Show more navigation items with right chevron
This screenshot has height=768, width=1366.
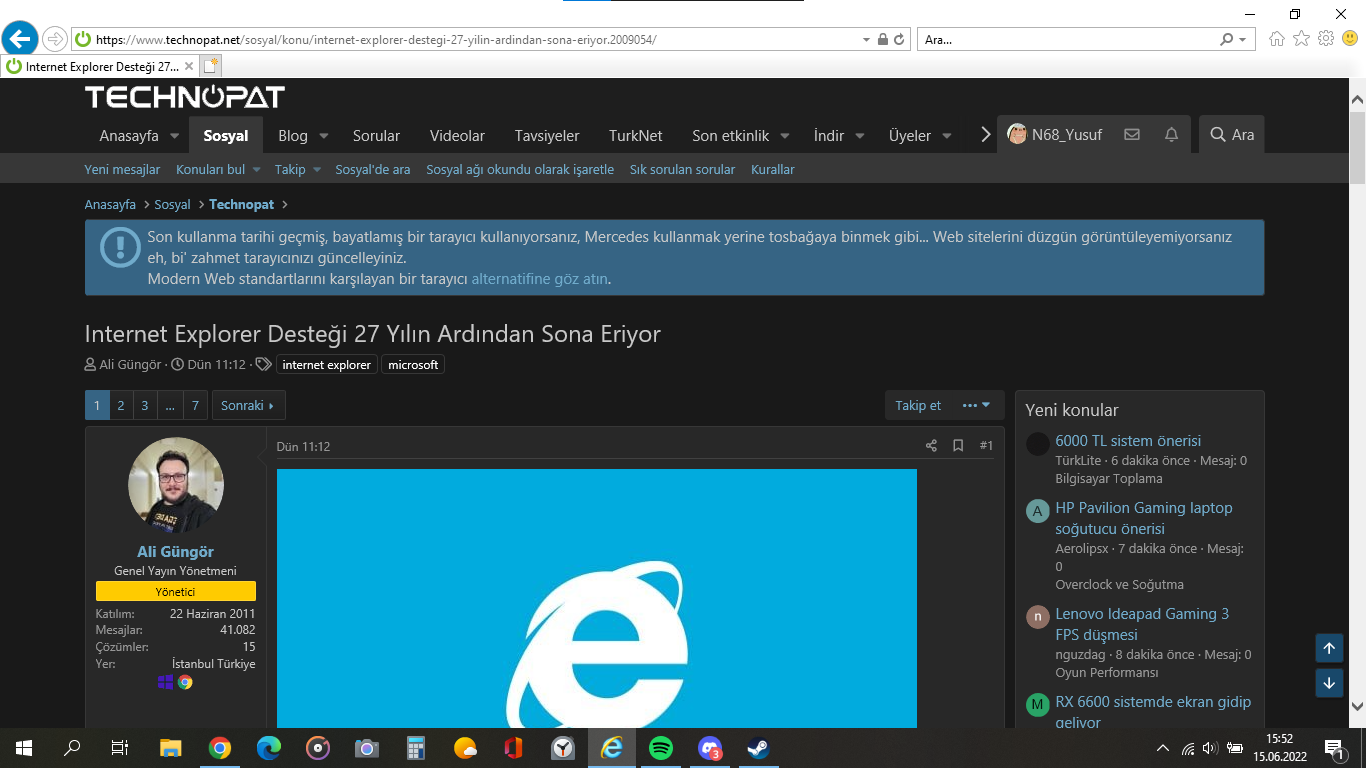[984, 134]
